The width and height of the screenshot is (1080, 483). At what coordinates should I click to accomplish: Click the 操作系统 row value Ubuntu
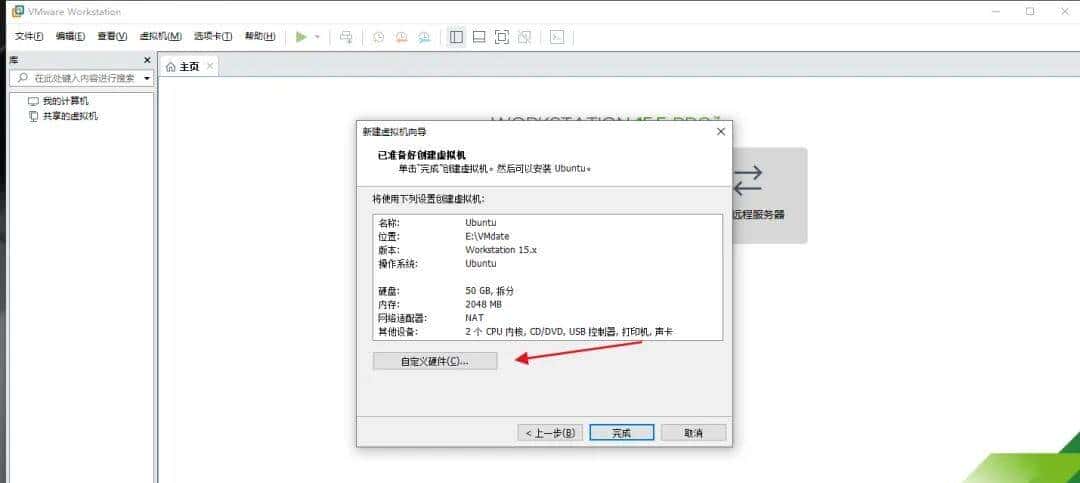(x=481, y=263)
